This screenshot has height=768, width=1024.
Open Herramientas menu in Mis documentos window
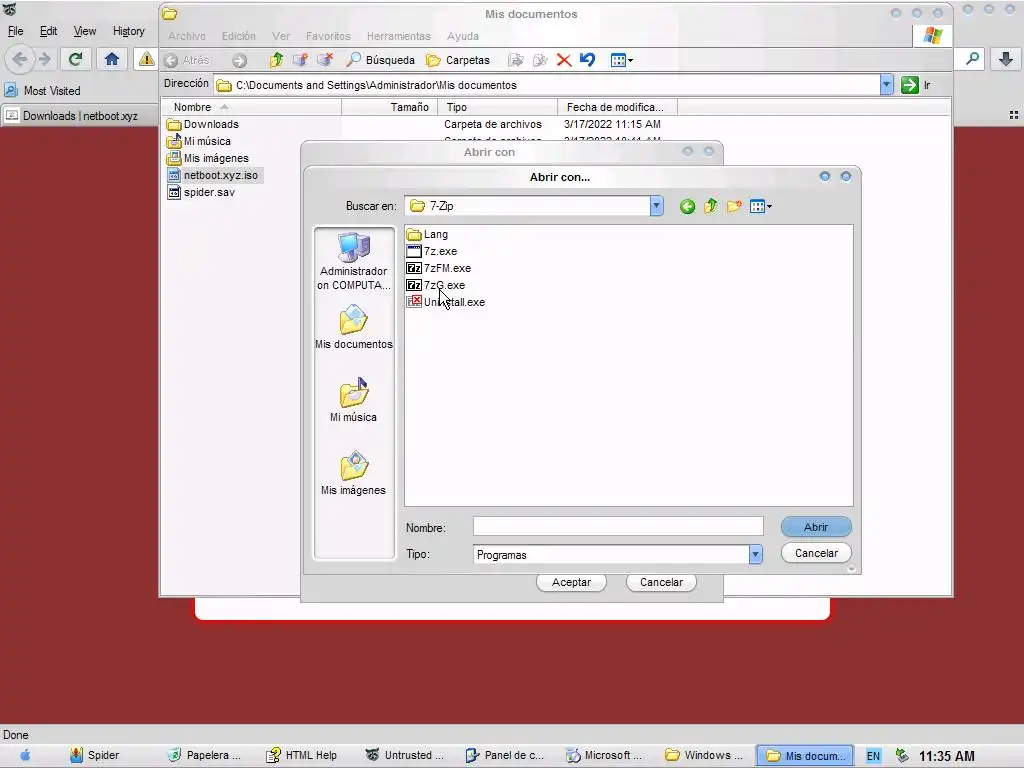click(x=398, y=36)
